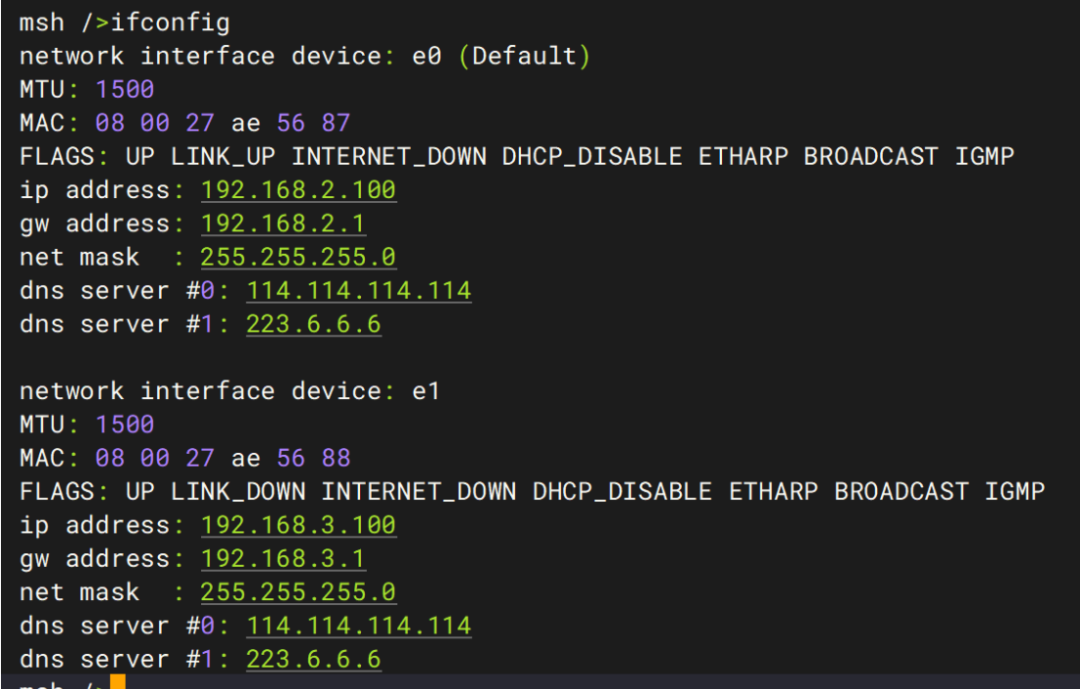
Task: Open e0 dns server #0 address 114.114.114.114
Action: point(358,291)
